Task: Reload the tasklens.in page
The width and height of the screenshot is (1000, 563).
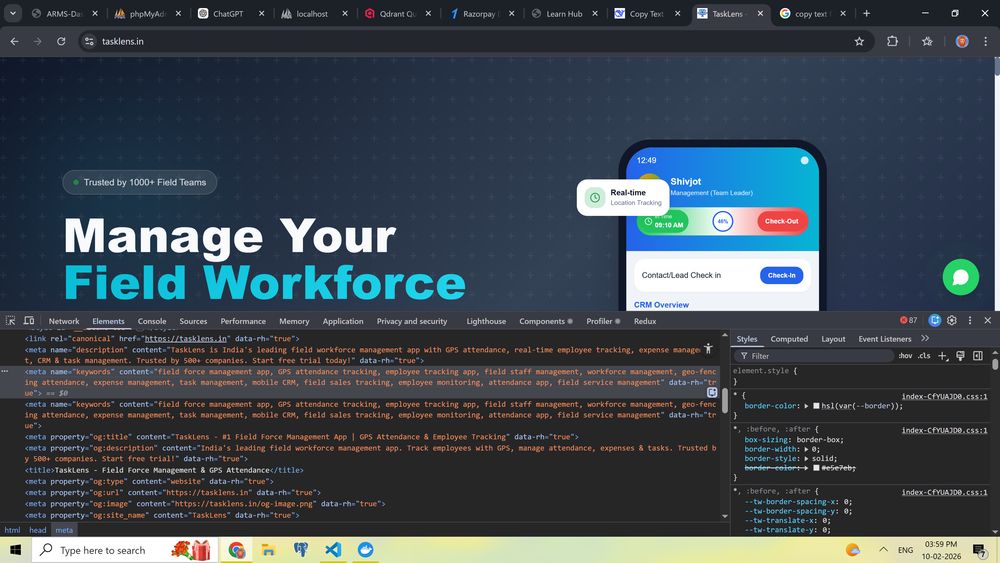Action: tap(61, 41)
